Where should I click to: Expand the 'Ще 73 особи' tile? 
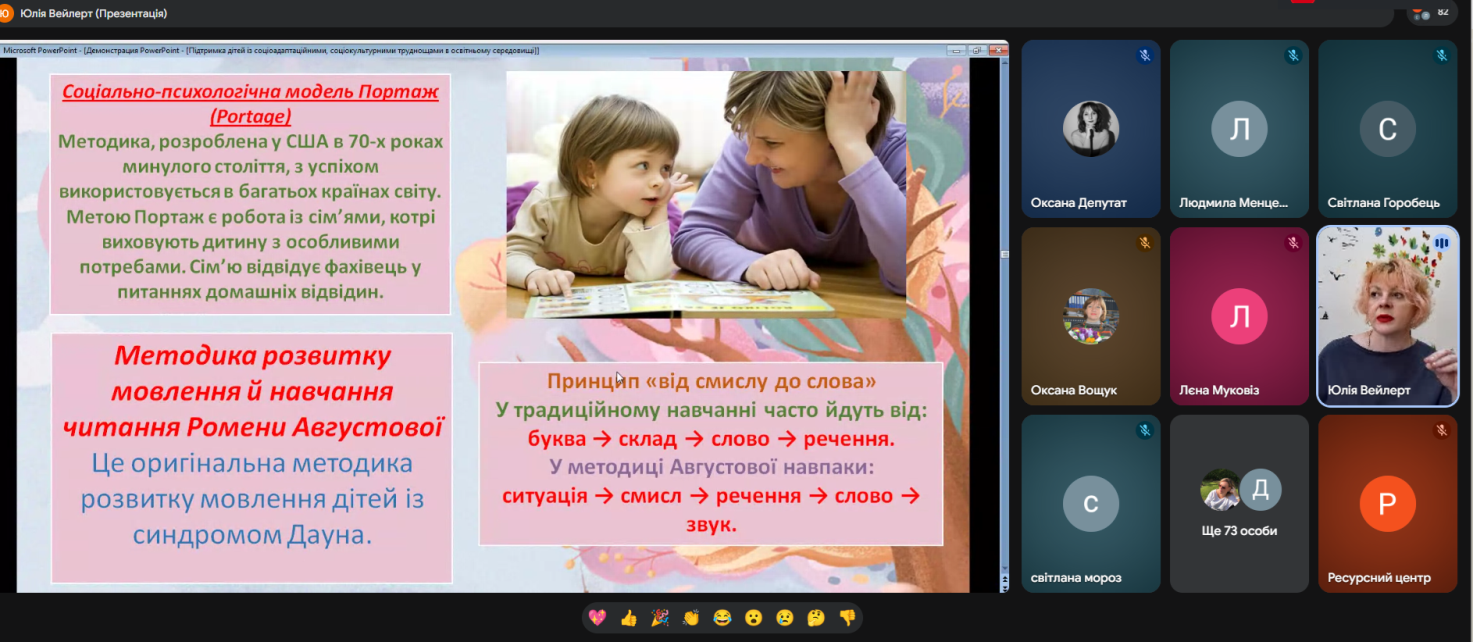1239,503
